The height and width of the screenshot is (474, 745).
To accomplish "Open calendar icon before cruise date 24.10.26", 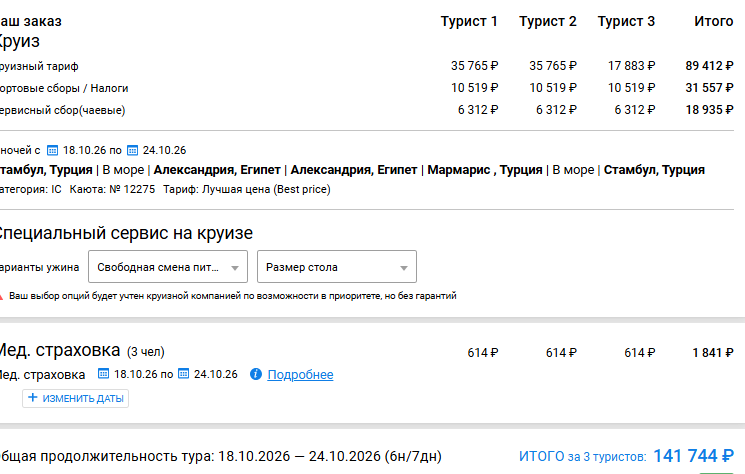I will [133, 151].
